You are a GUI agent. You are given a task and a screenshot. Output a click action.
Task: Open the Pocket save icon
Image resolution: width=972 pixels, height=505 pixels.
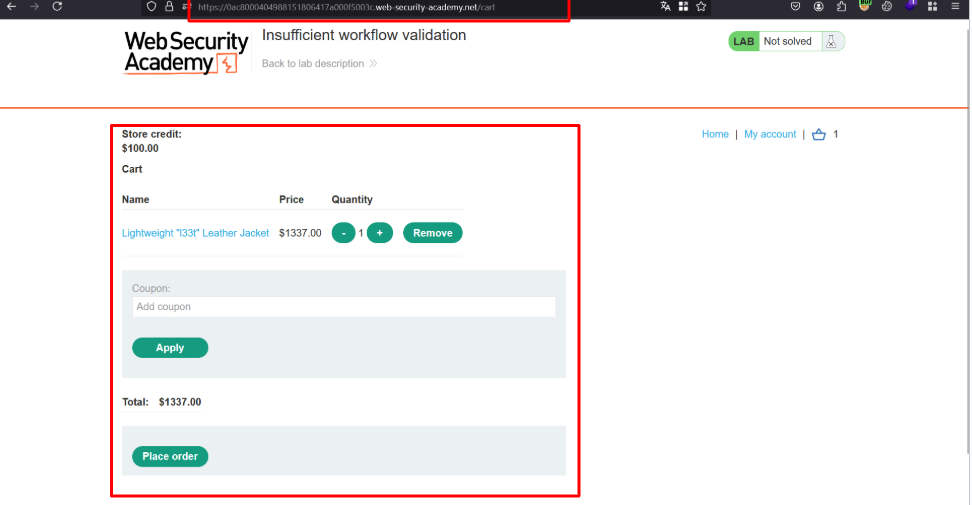click(x=795, y=6)
